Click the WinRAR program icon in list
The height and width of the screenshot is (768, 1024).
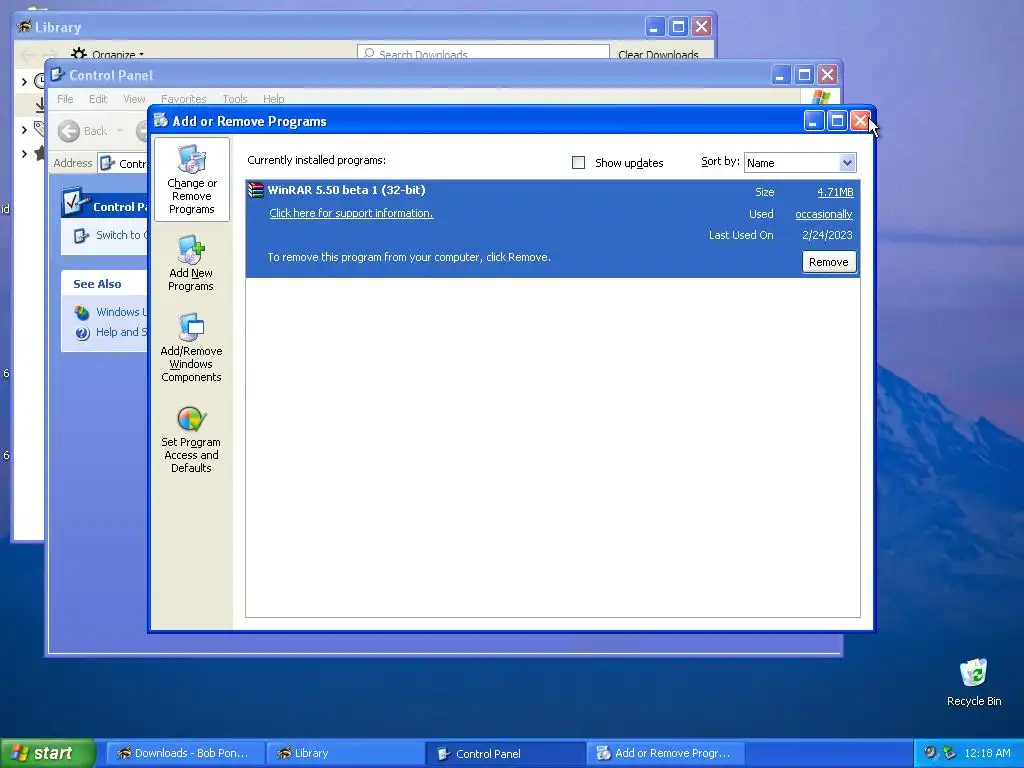[256, 190]
